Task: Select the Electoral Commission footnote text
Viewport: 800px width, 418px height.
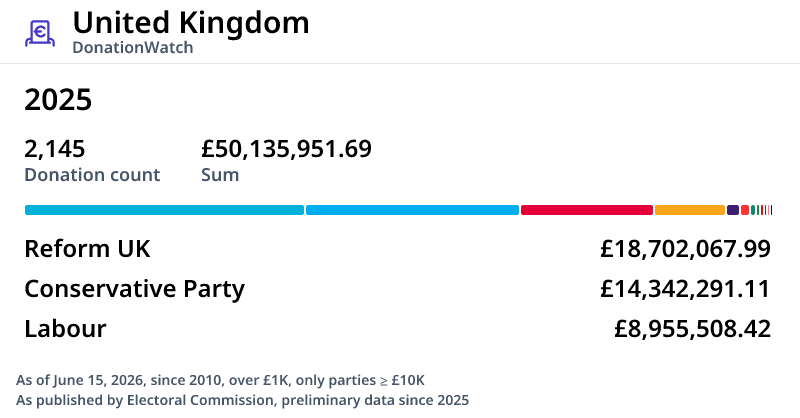Action: click(242, 400)
